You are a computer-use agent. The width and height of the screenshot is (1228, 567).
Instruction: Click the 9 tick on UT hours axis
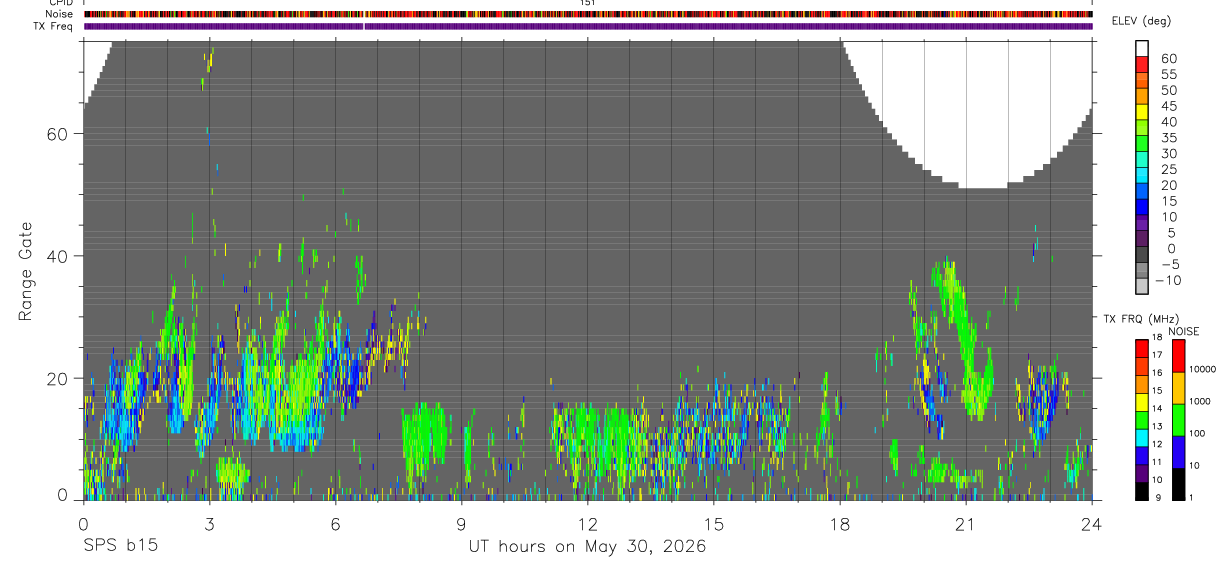(461, 523)
